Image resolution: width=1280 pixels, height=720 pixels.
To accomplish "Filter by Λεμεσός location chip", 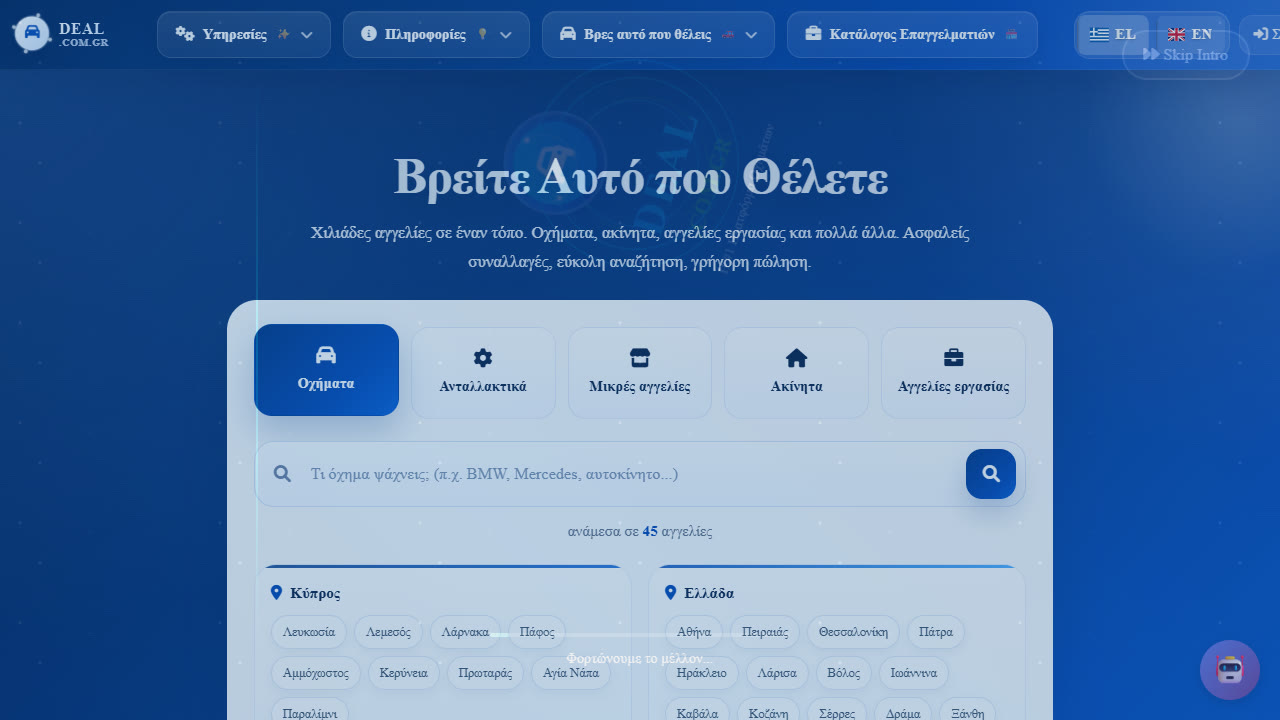I will click(x=388, y=632).
